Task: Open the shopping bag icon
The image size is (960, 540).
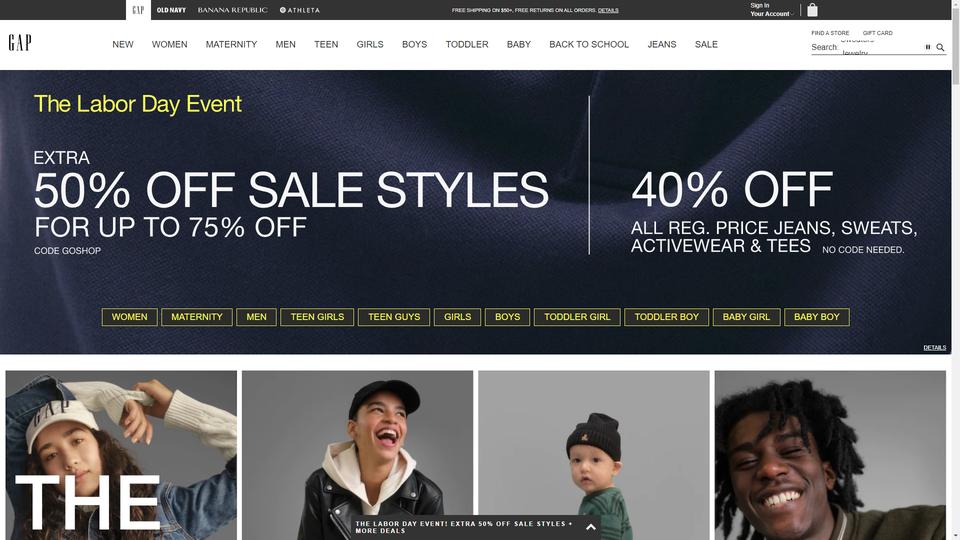Action: (x=812, y=10)
